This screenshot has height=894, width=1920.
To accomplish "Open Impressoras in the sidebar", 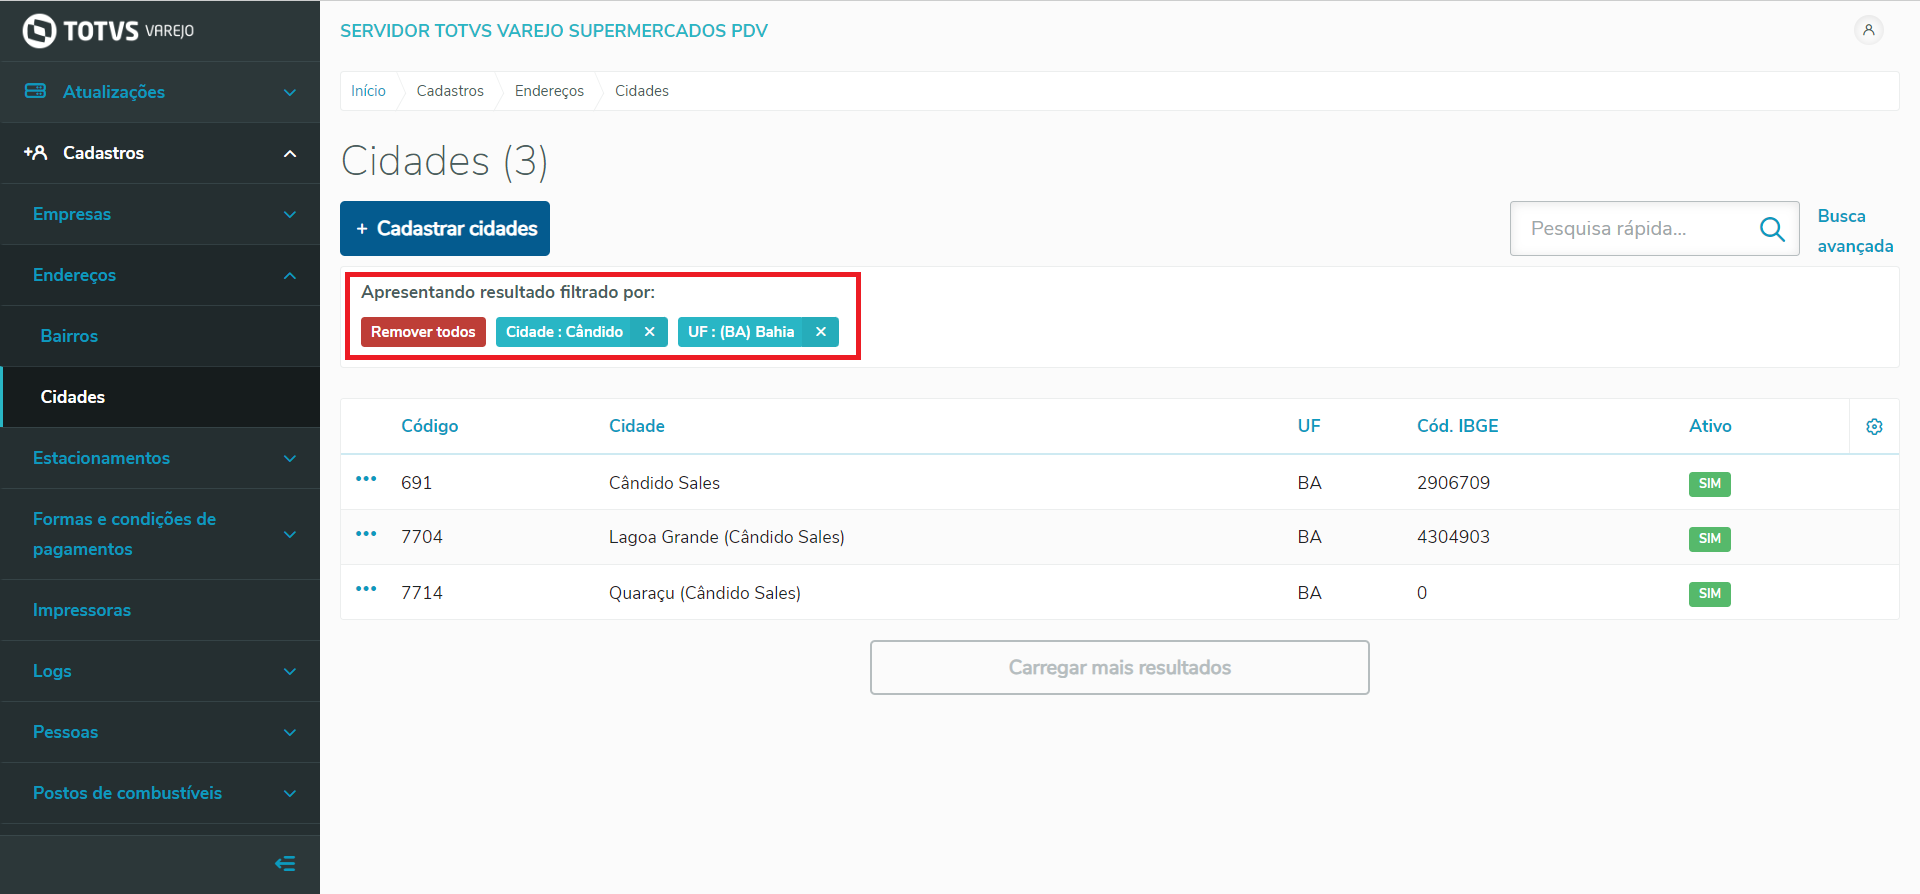I will (x=82, y=610).
